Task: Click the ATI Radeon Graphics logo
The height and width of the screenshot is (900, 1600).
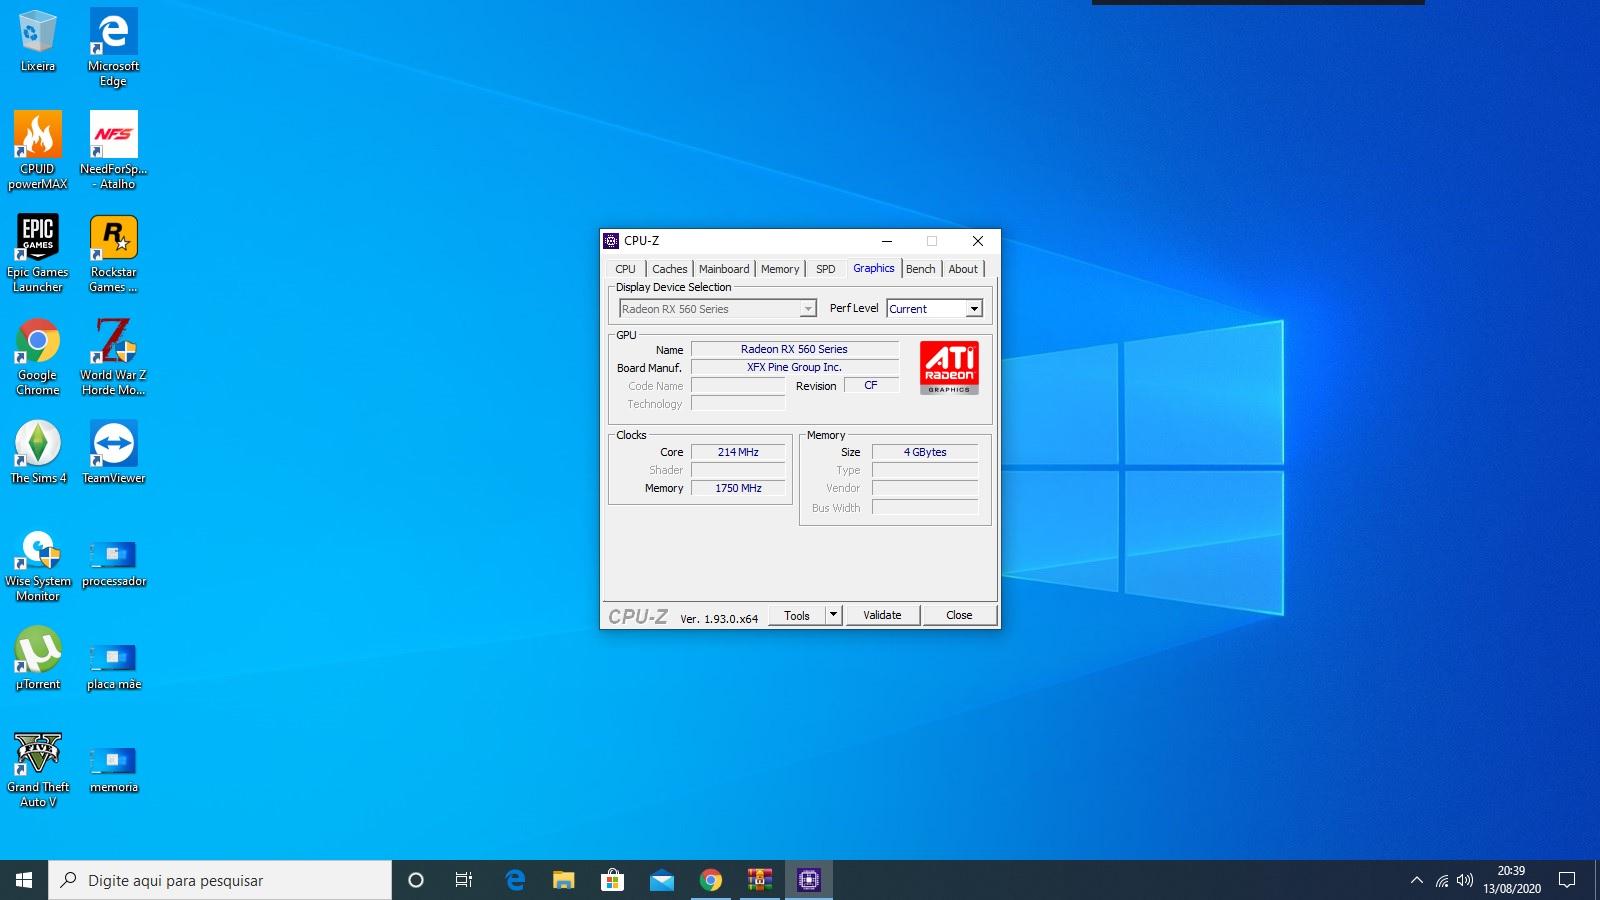Action: tap(949, 368)
